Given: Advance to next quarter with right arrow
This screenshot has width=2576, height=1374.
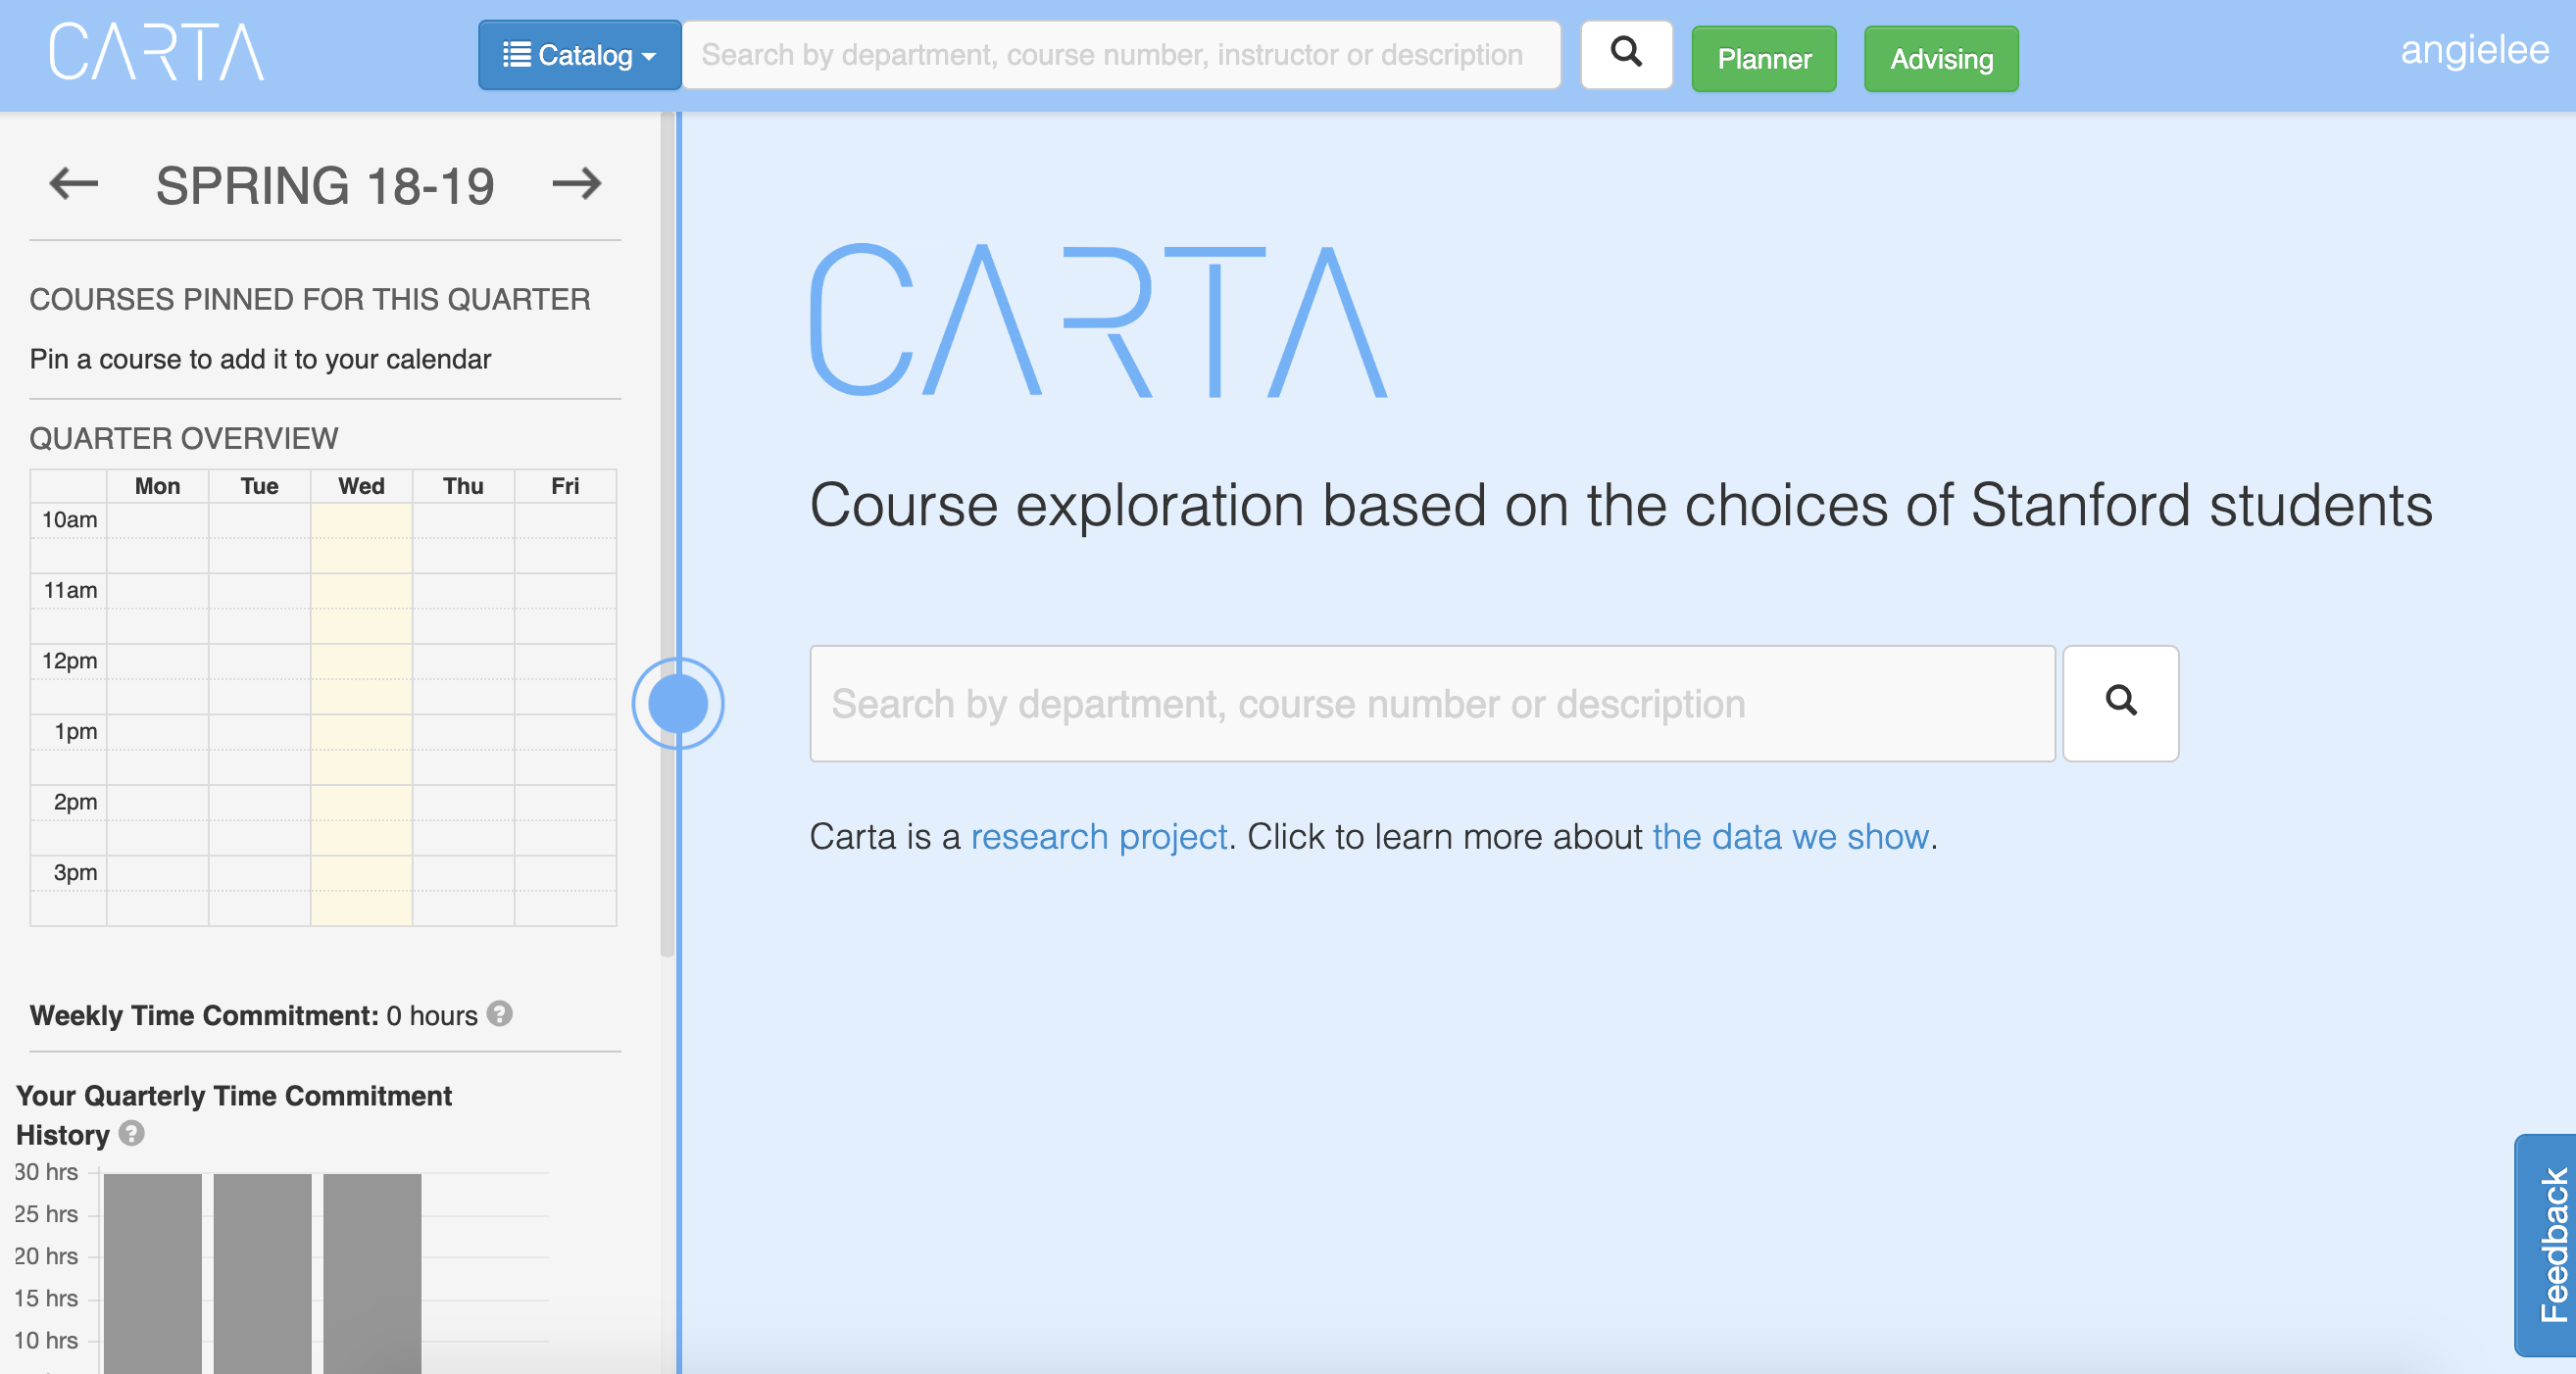Looking at the screenshot, I should coord(577,184).
